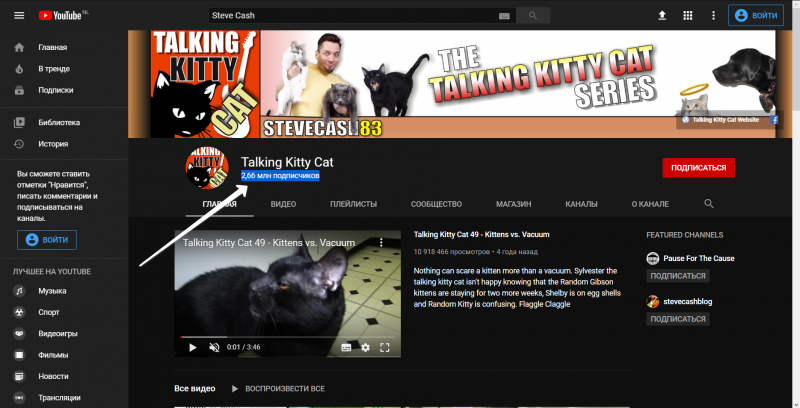Click the video progress bar
Image resolution: width=800 pixels, height=408 pixels.
287,337
